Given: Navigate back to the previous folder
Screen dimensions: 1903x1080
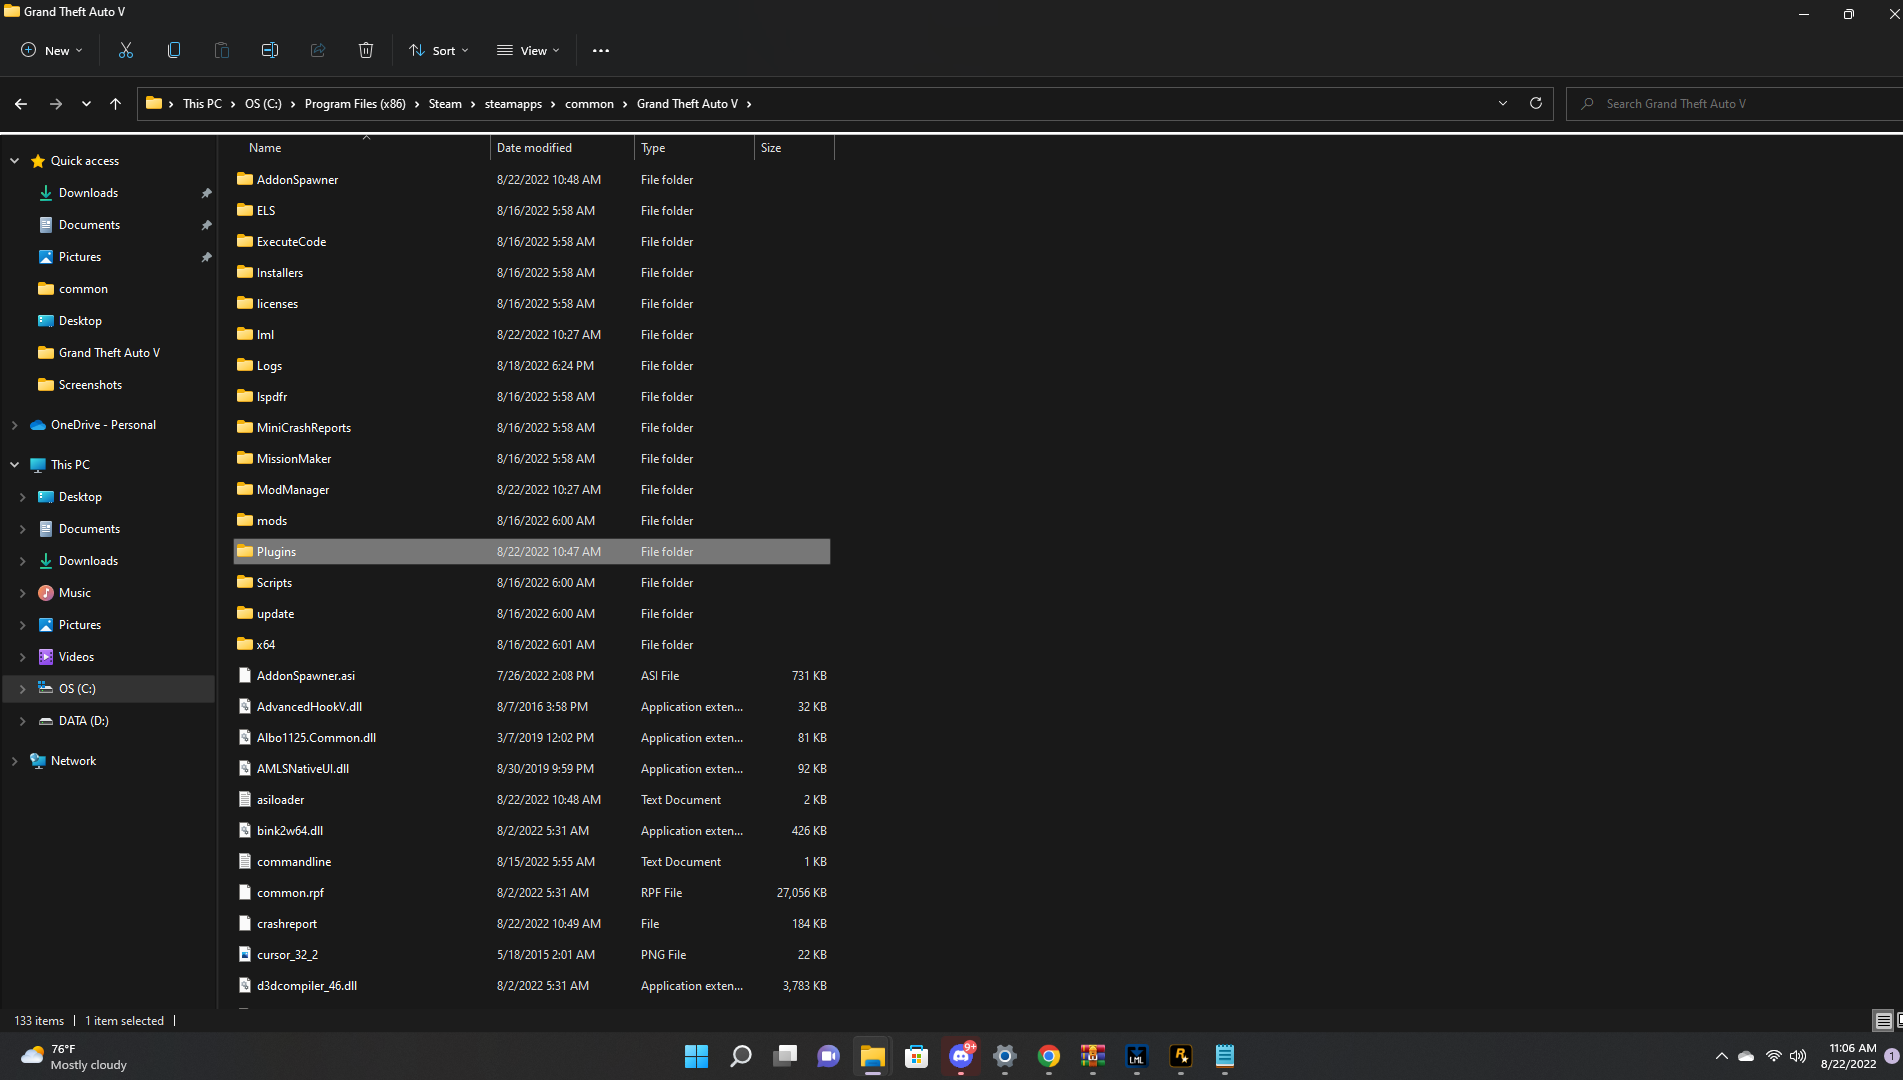Looking at the screenshot, I should click(21, 104).
